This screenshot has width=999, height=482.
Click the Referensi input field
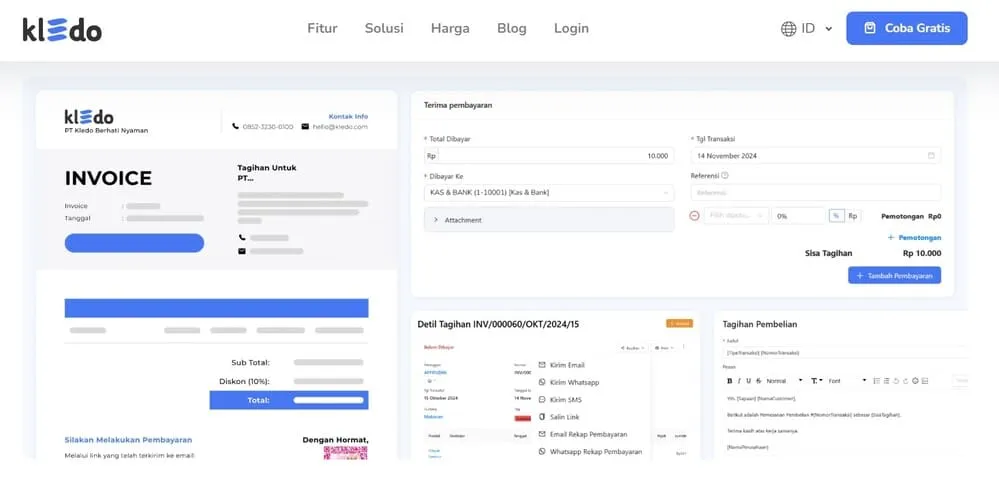(815, 192)
